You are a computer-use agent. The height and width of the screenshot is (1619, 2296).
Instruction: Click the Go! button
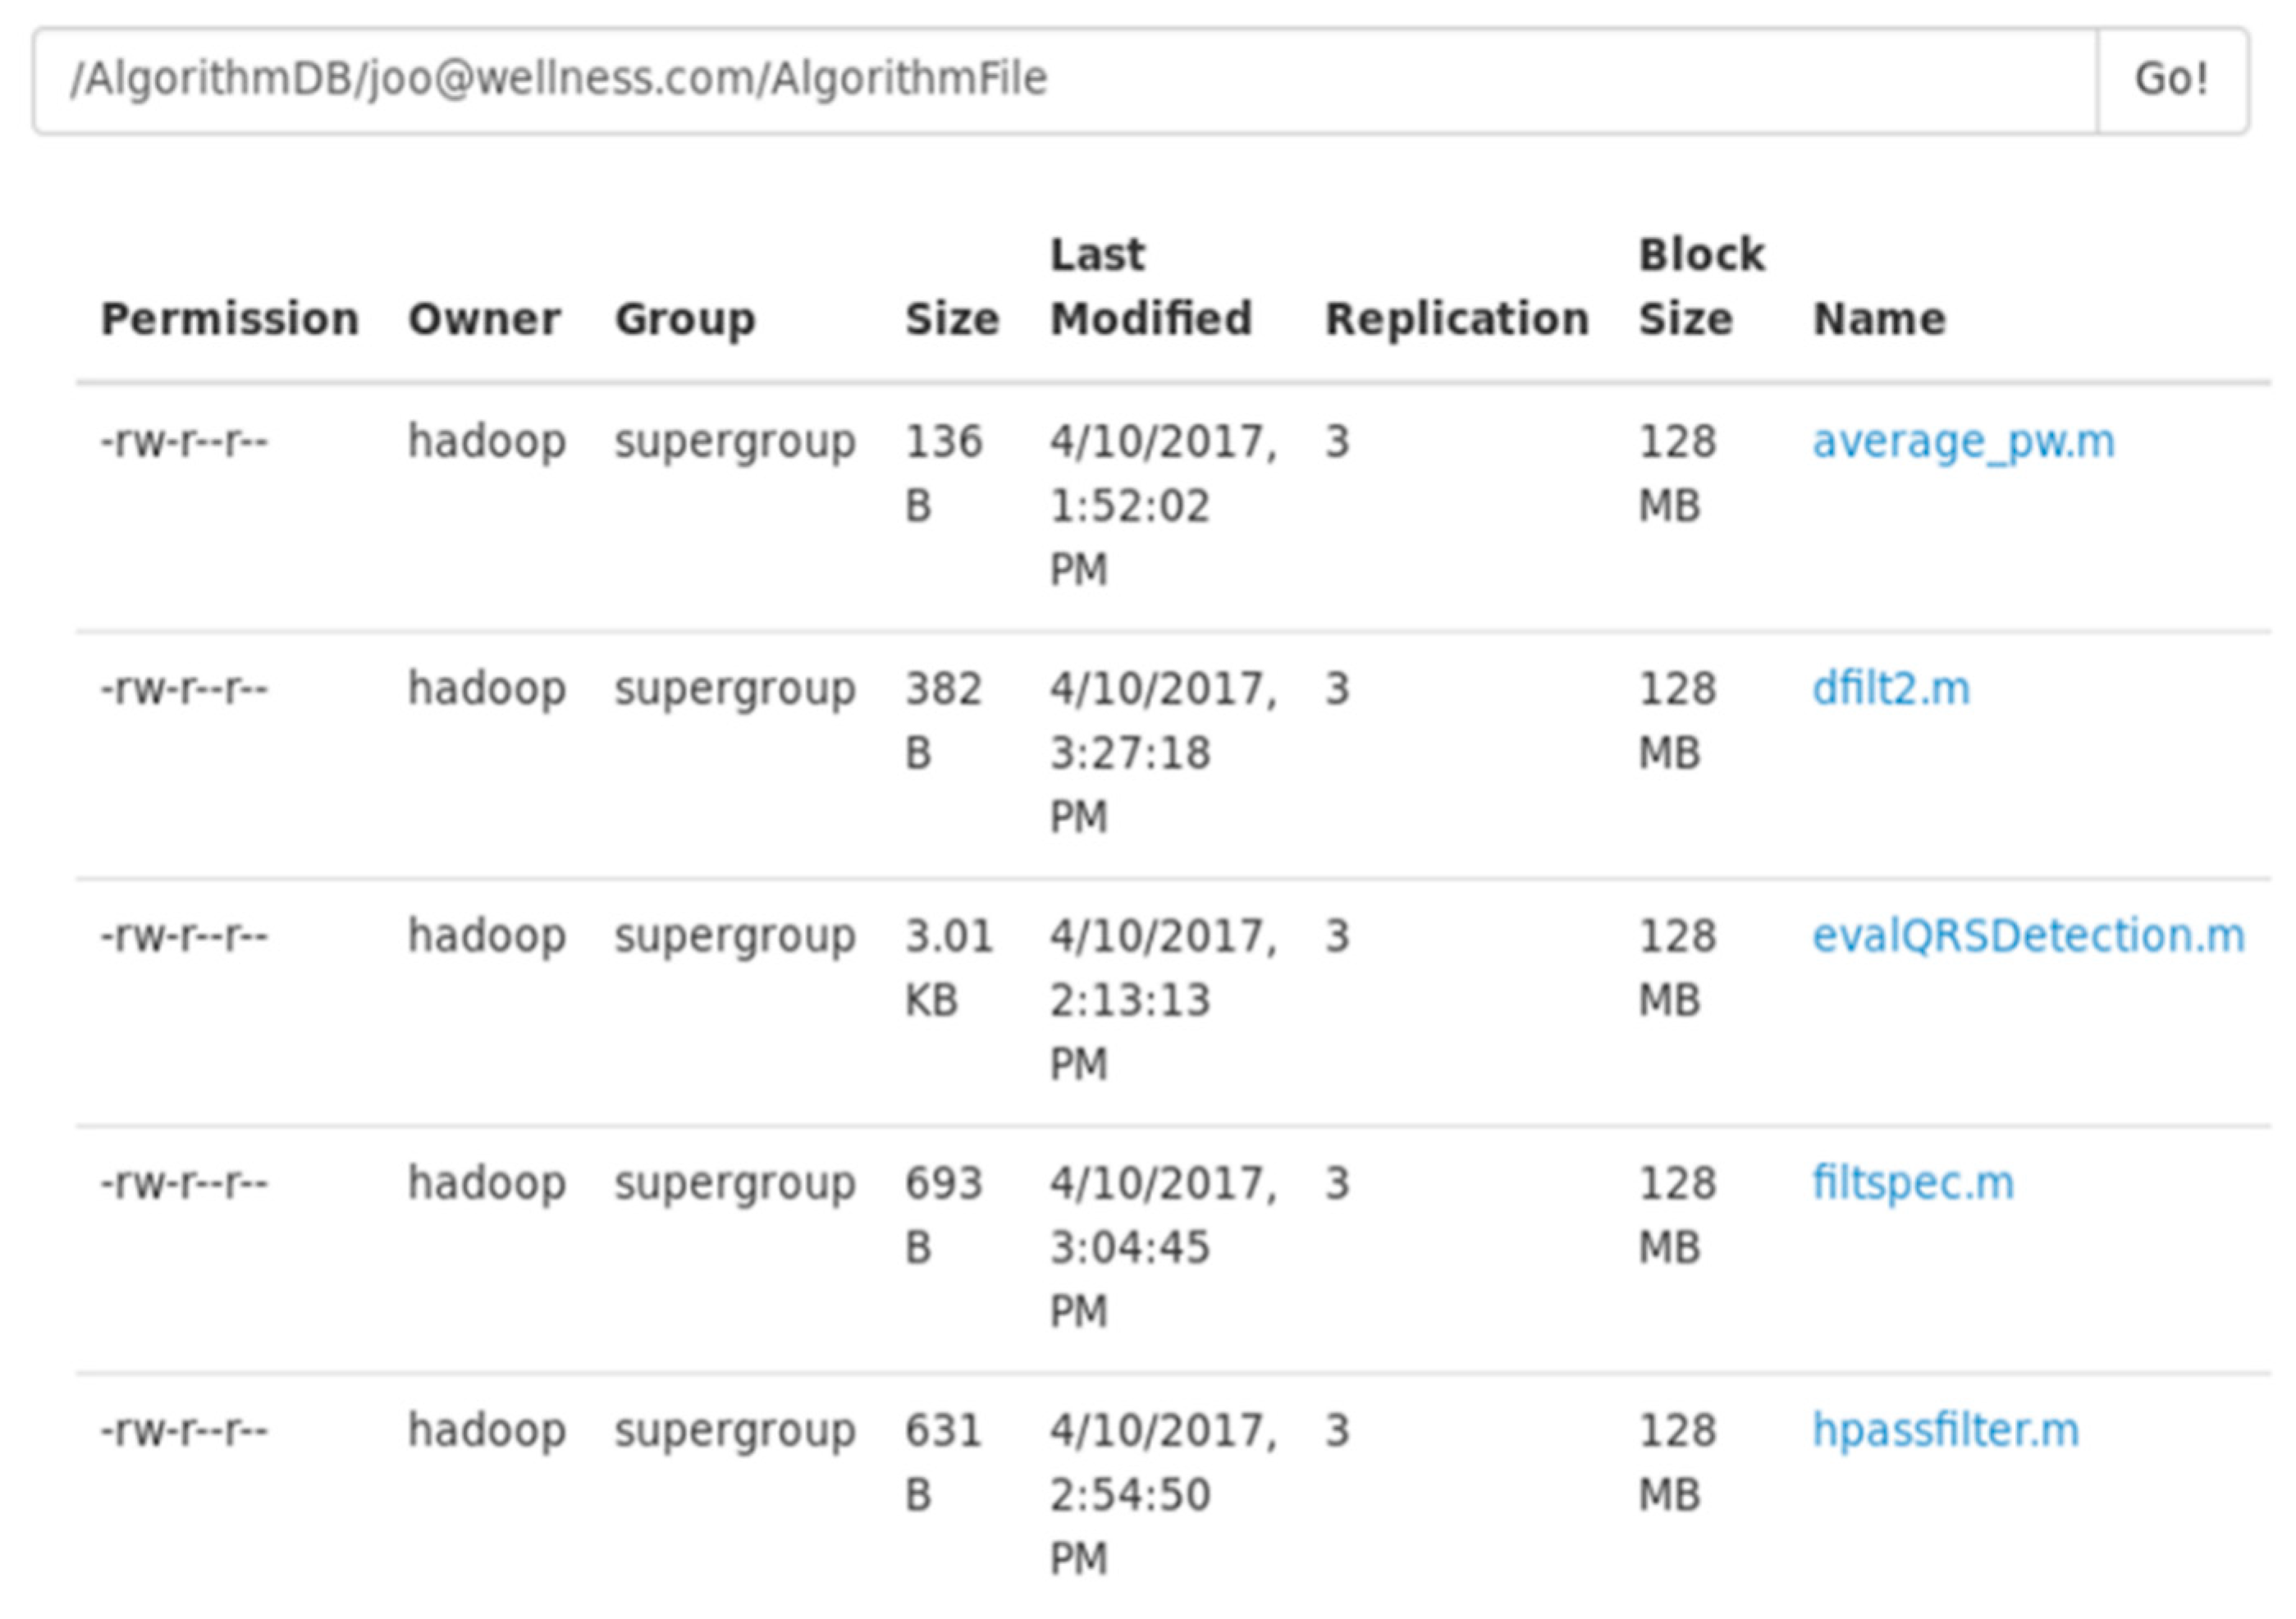click(x=2172, y=80)
